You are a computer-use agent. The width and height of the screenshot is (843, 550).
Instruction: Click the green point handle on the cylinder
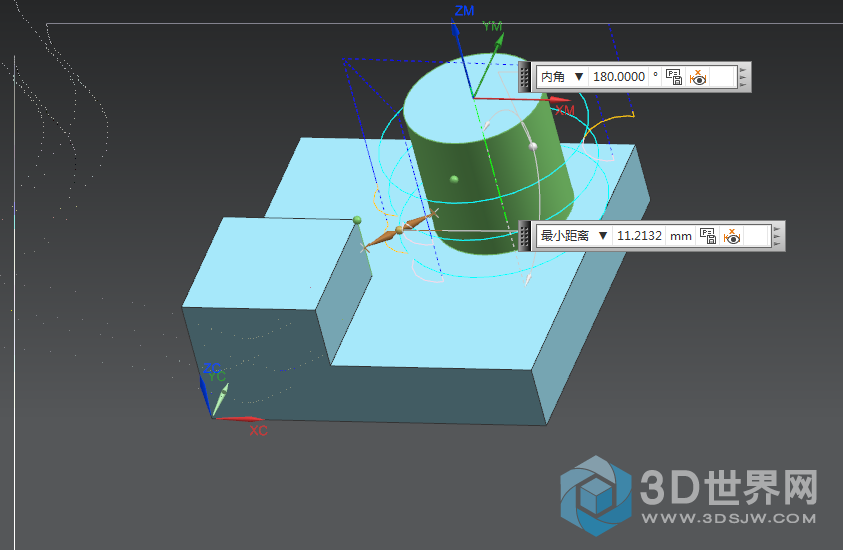(x=454, y=179)
